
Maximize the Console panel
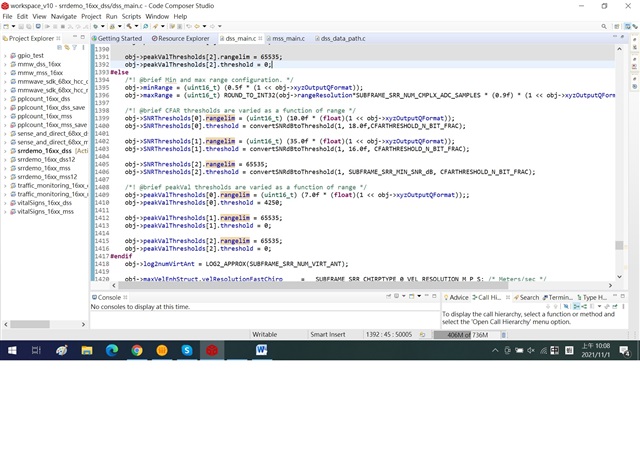pos(434,296)
